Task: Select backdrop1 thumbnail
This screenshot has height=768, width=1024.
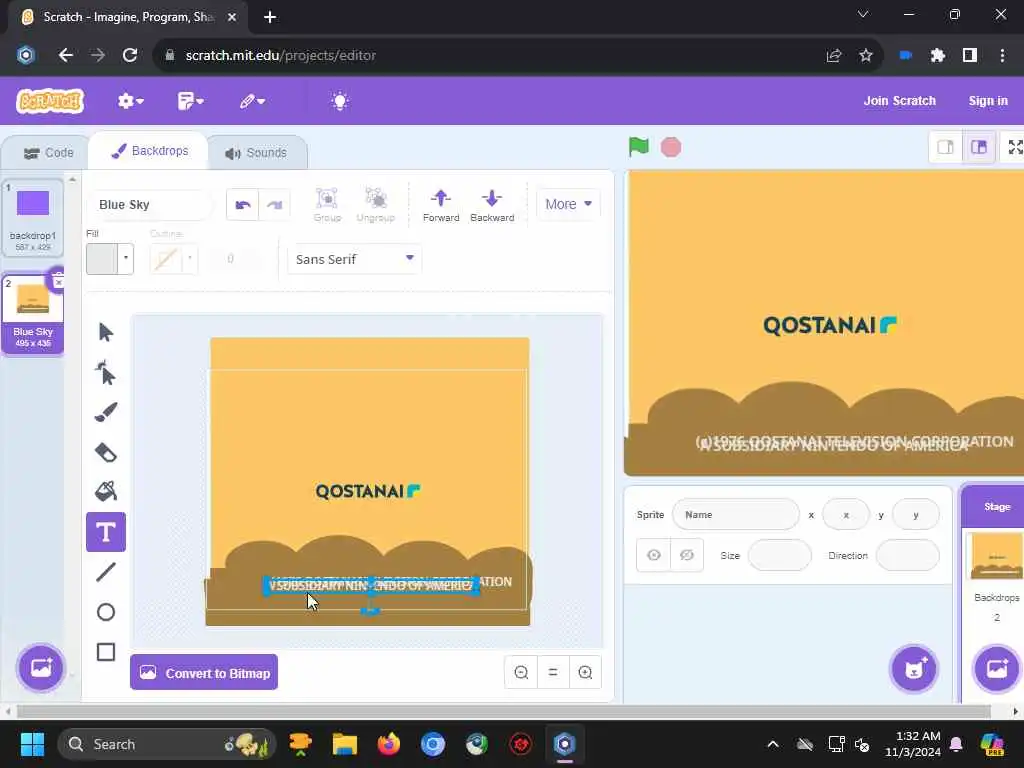Action: pos(33,217)
